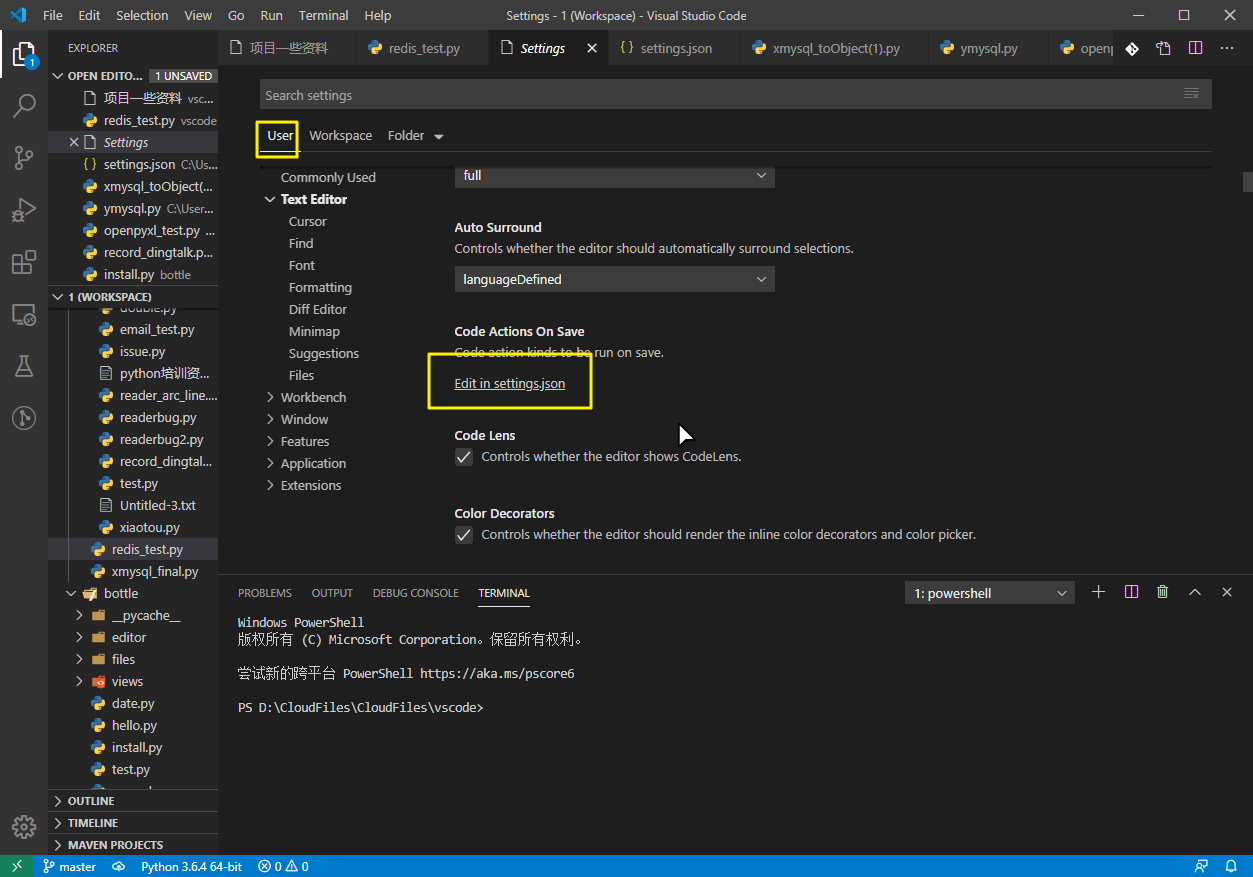
Task: Click into the Search settings field
Action: point(719,95)
